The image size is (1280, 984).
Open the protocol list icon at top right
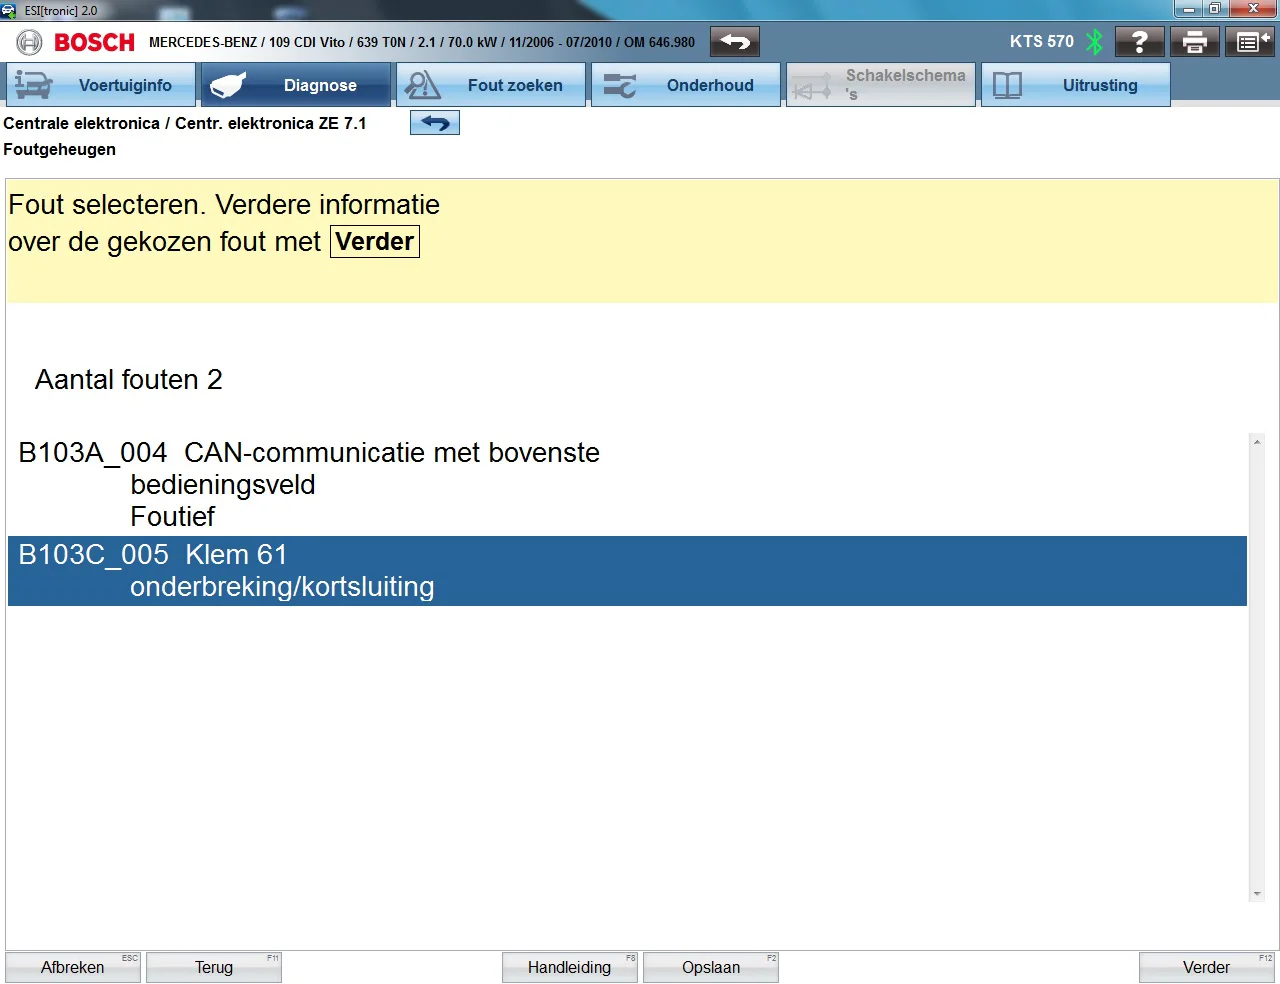(1249, 42)
